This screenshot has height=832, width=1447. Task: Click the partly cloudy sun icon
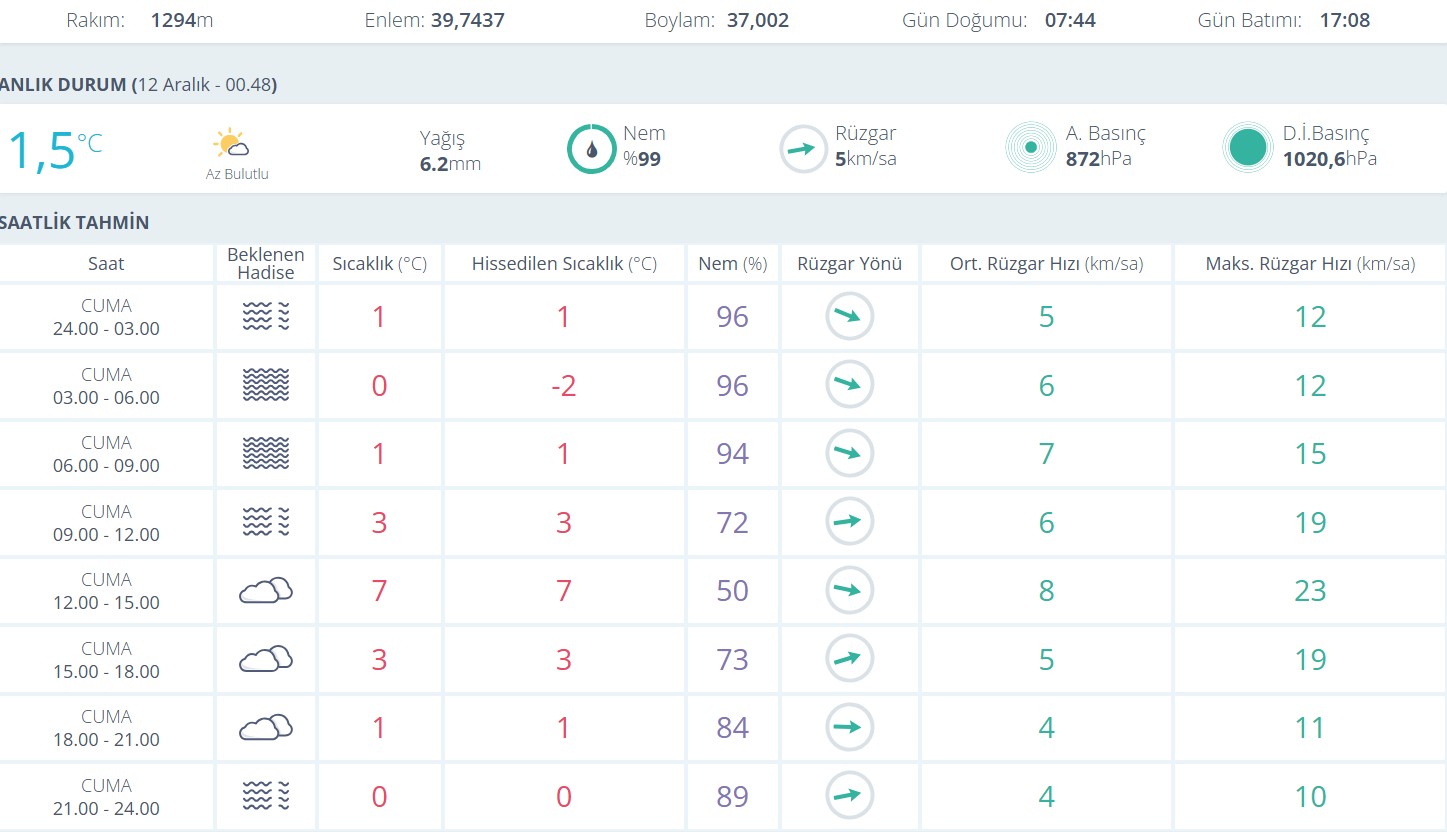click(231, 144)
